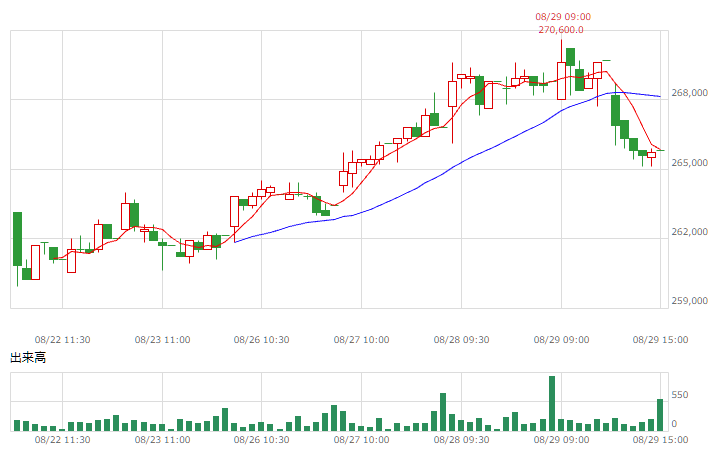Click the 265,000 price axis label

[689, 163]
